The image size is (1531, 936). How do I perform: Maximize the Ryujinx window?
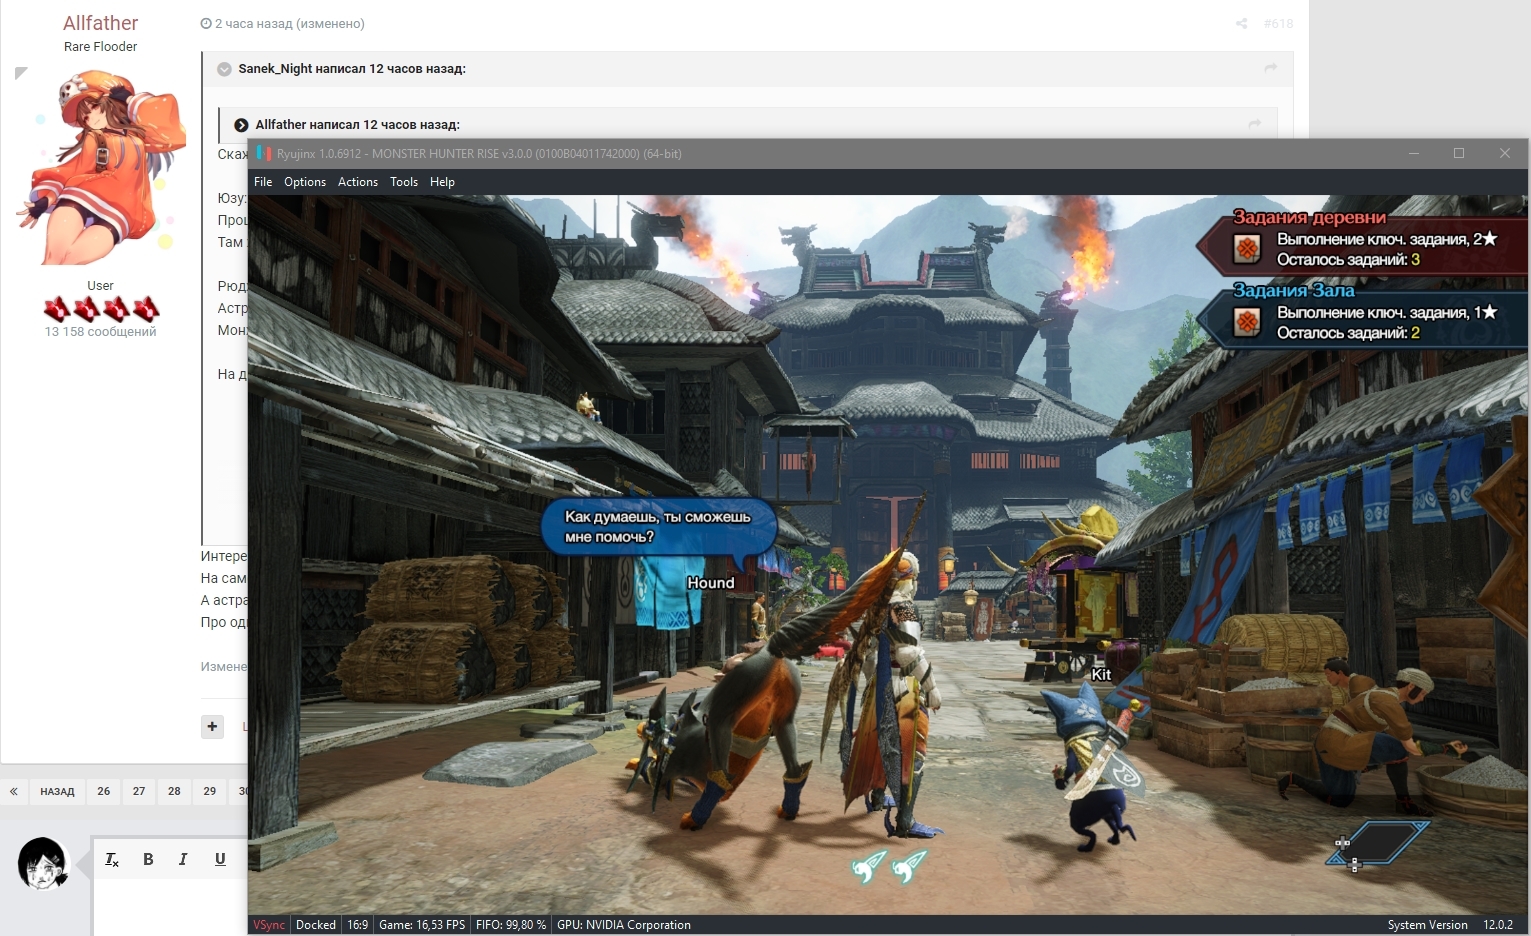[1459, 153]
